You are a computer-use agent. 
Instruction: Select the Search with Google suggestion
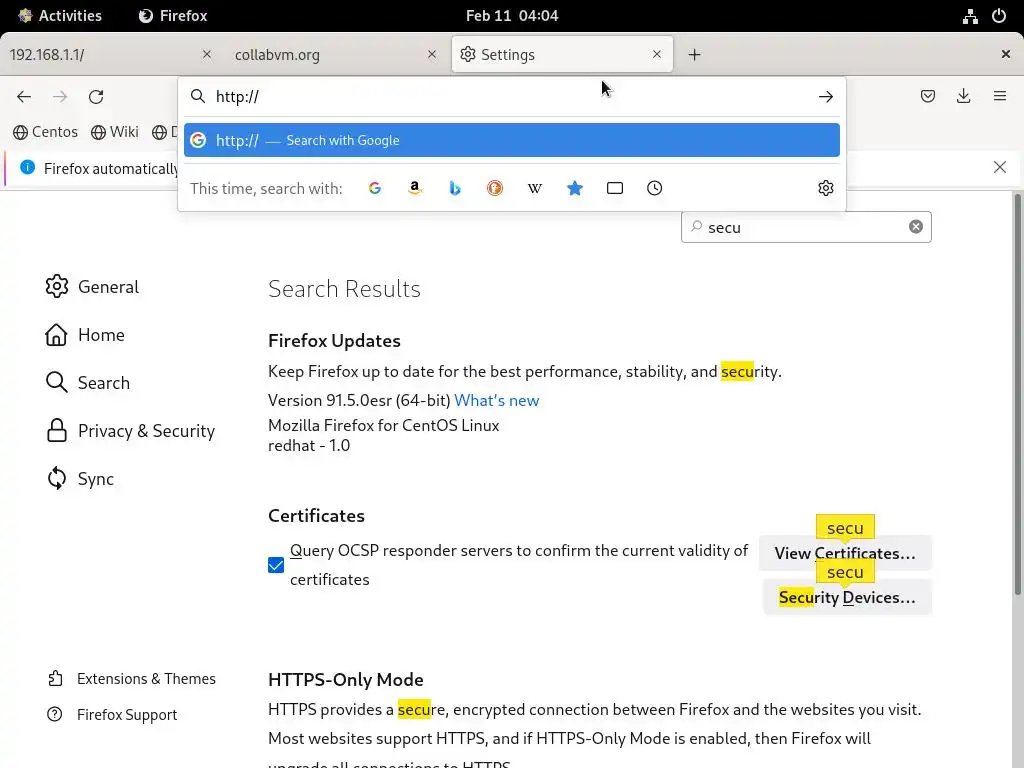pos(511,140)
